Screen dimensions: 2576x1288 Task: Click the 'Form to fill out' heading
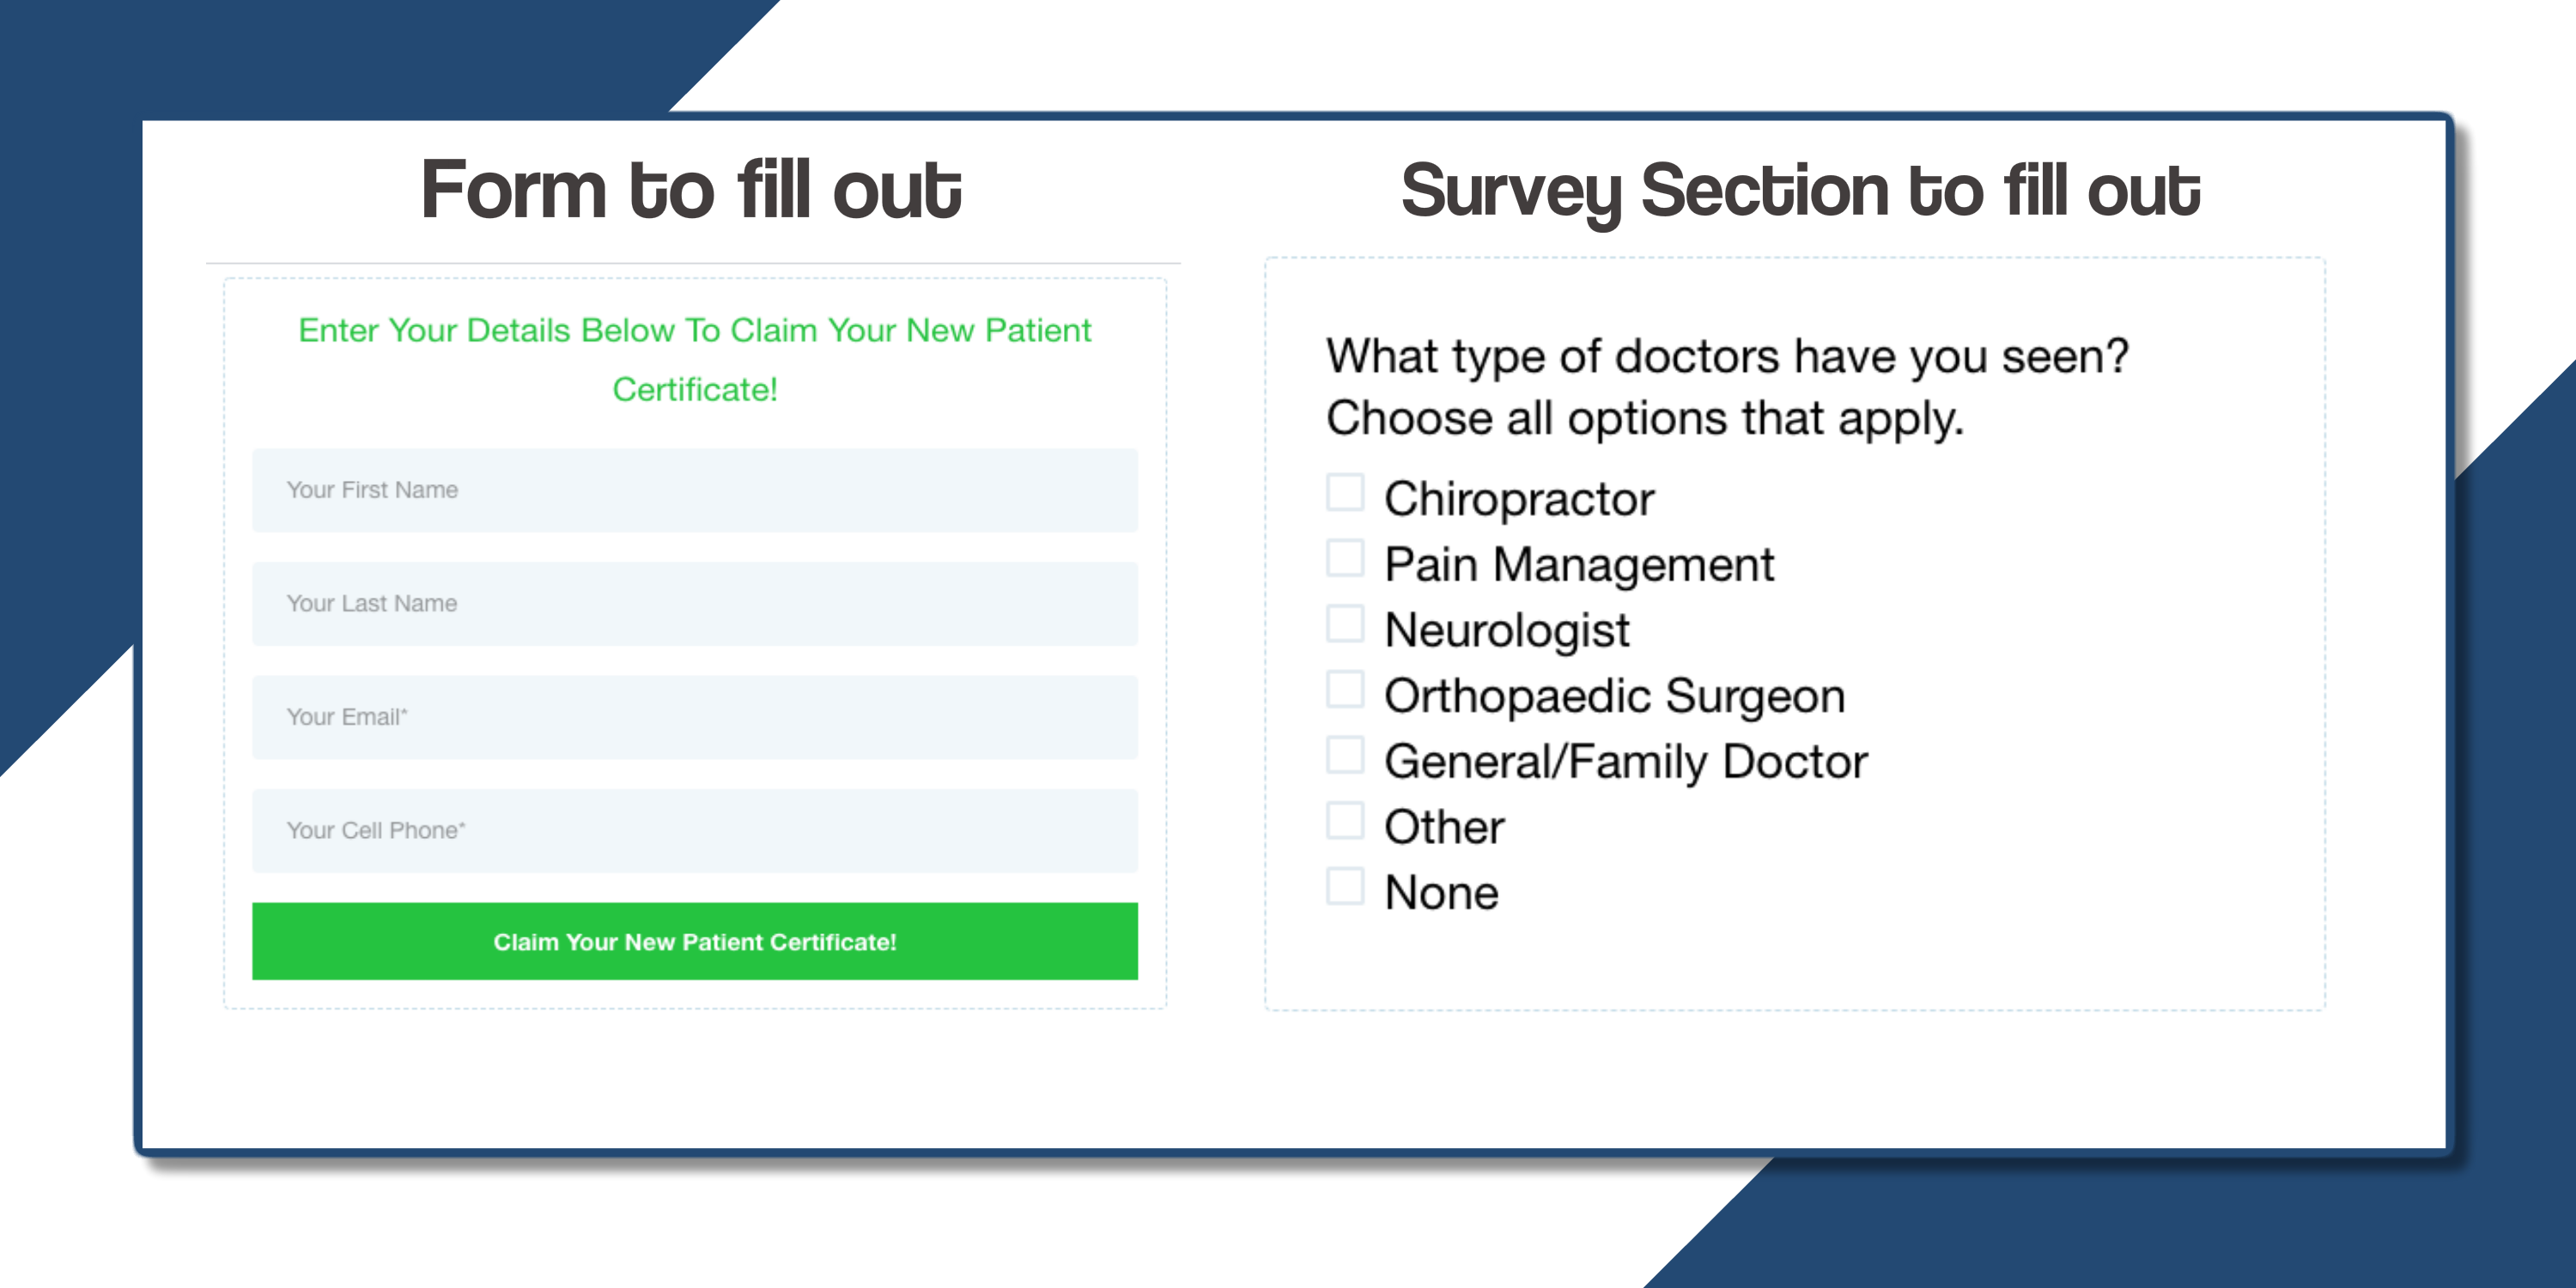click(x=691, y=190)
